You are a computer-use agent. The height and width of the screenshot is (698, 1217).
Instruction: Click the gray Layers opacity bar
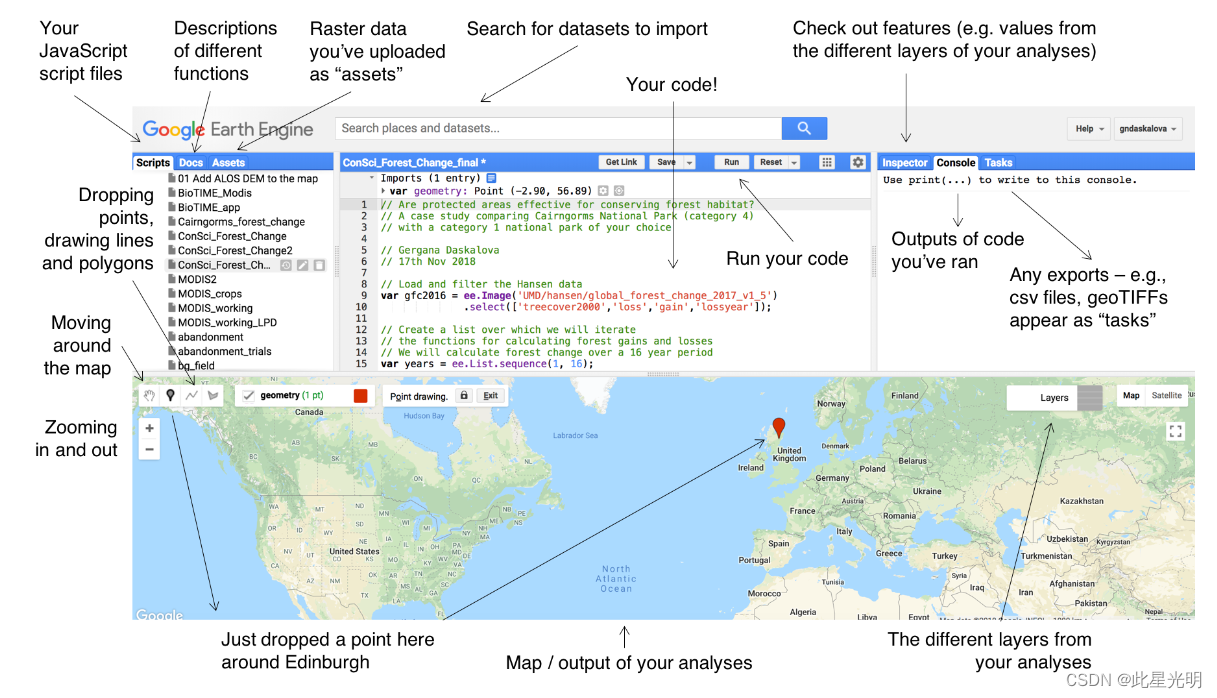pos(1090,397)
